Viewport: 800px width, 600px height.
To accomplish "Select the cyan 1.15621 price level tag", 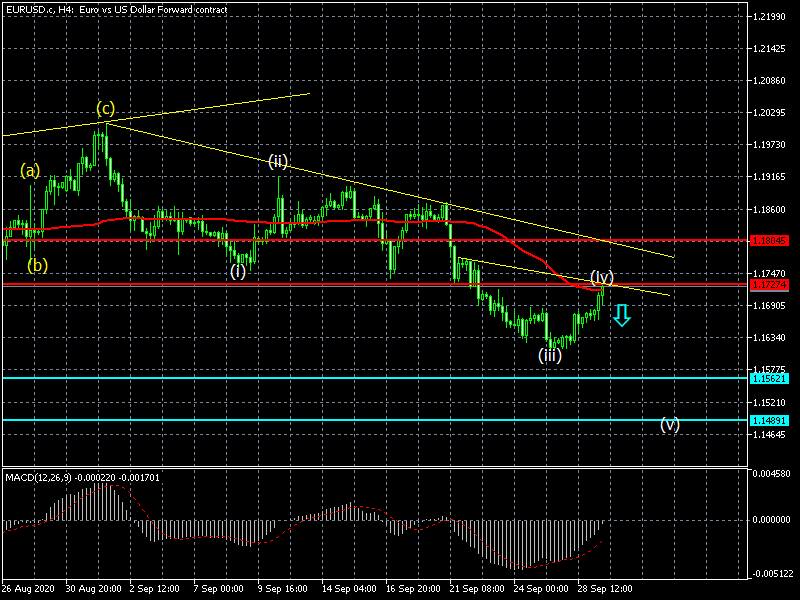I will (775, 378).
